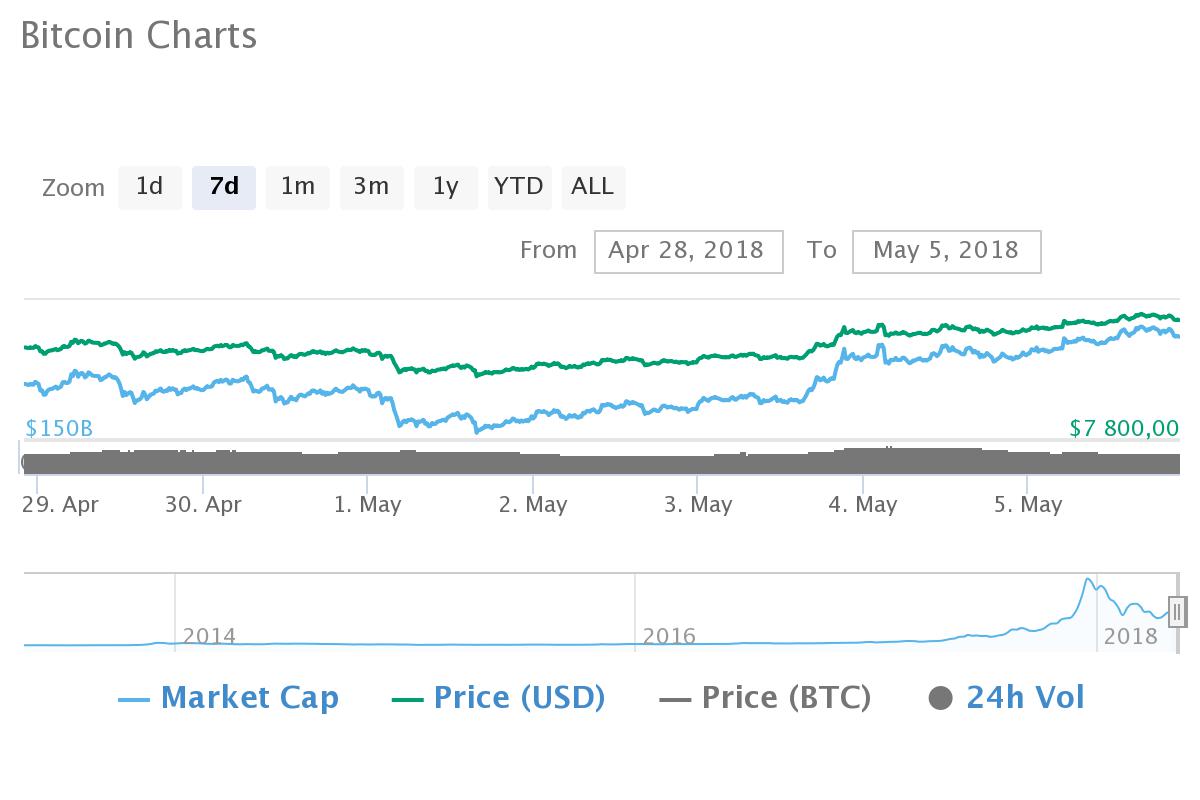
Task: Click the gray Price (BTC) line icon
Action: point(677,697)
